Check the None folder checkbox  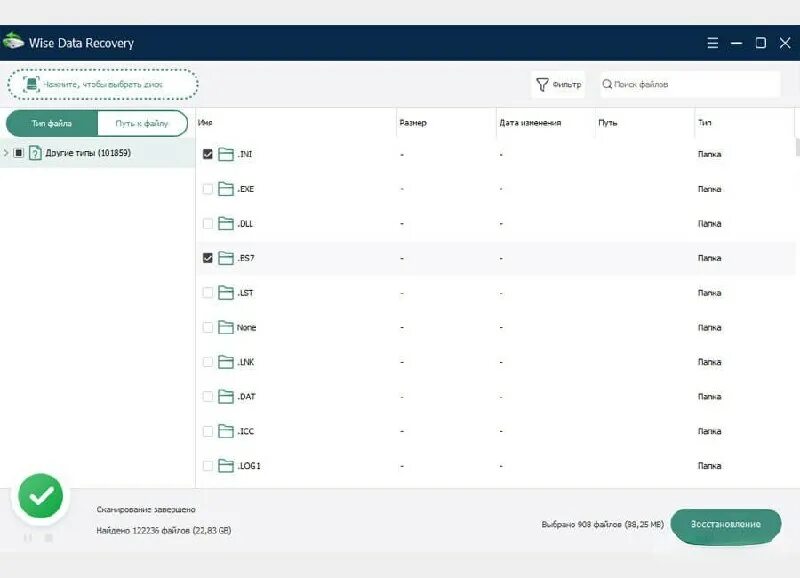(208, 328)
